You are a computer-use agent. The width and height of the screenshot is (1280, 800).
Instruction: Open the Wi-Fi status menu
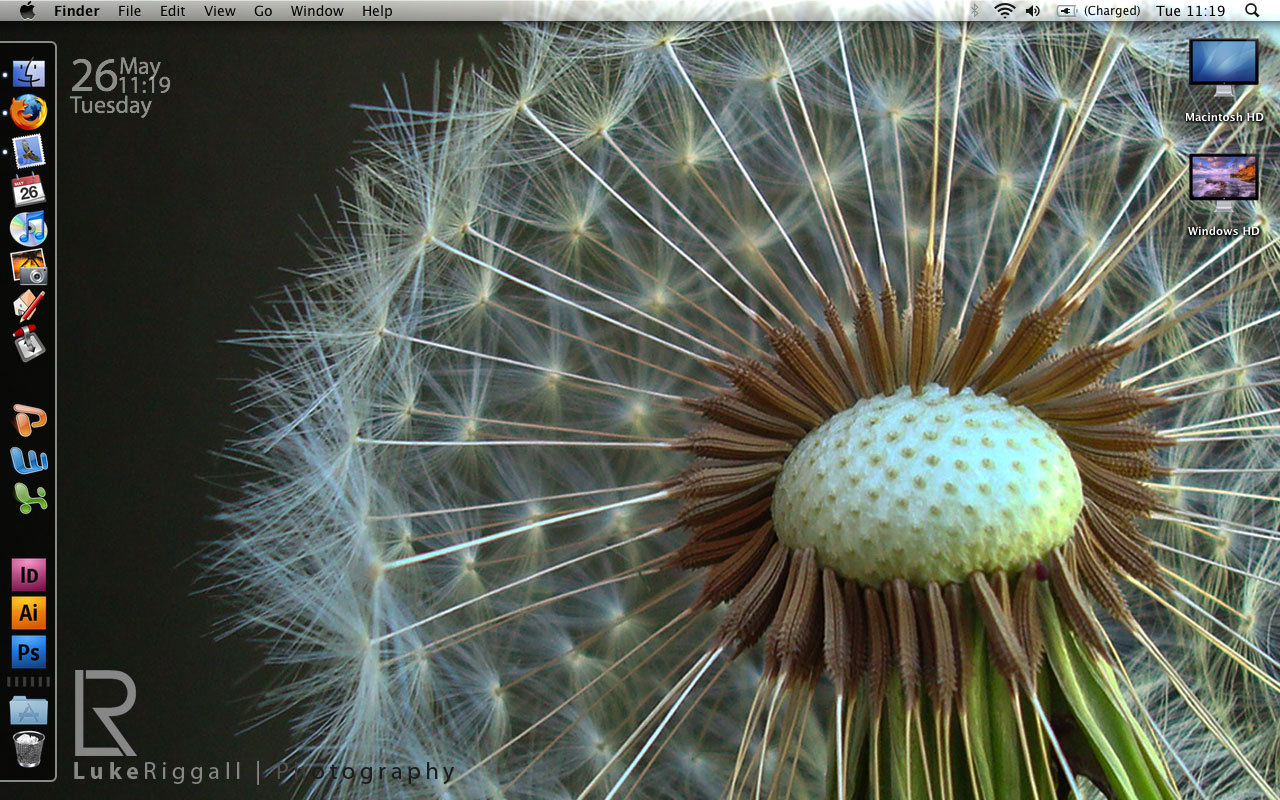click(x=1004, y=11)
